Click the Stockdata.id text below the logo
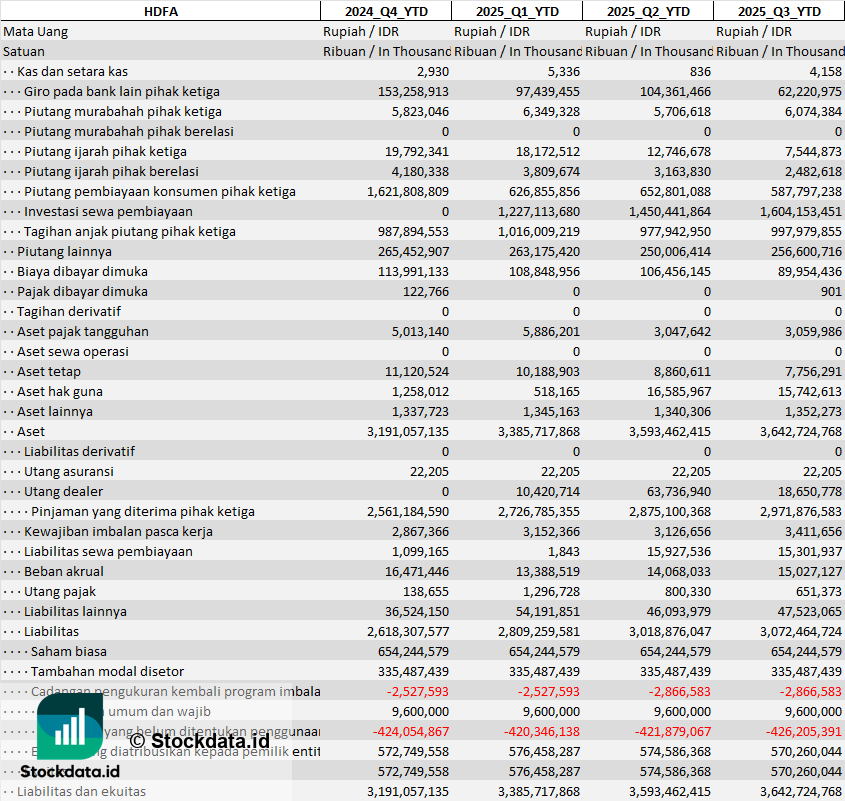 click(70, 771)
